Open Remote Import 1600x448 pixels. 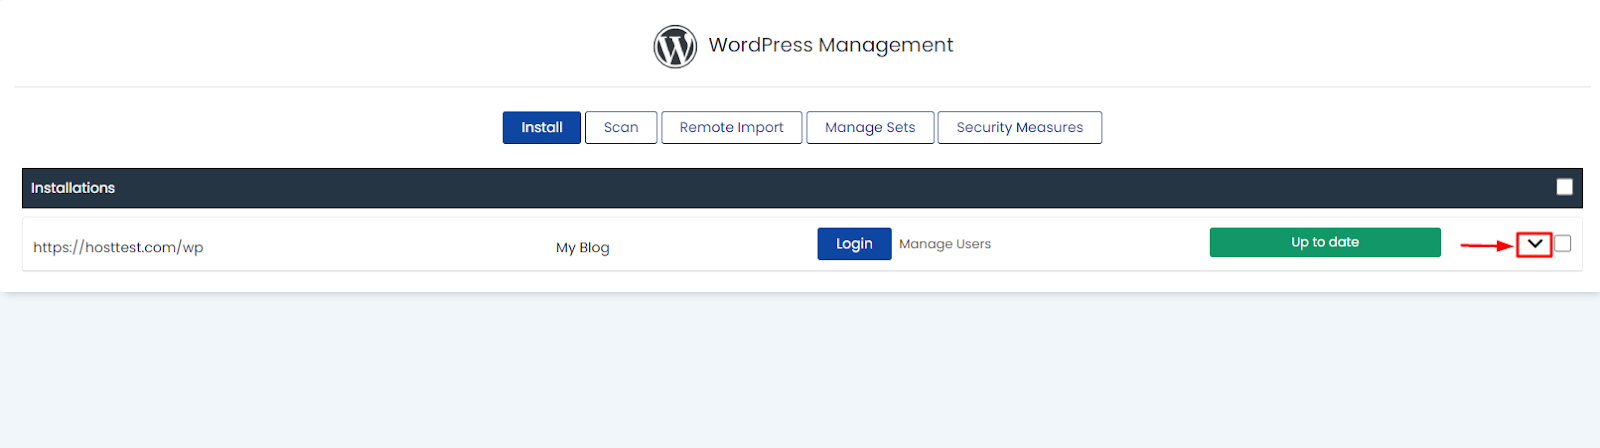(732, 127)
